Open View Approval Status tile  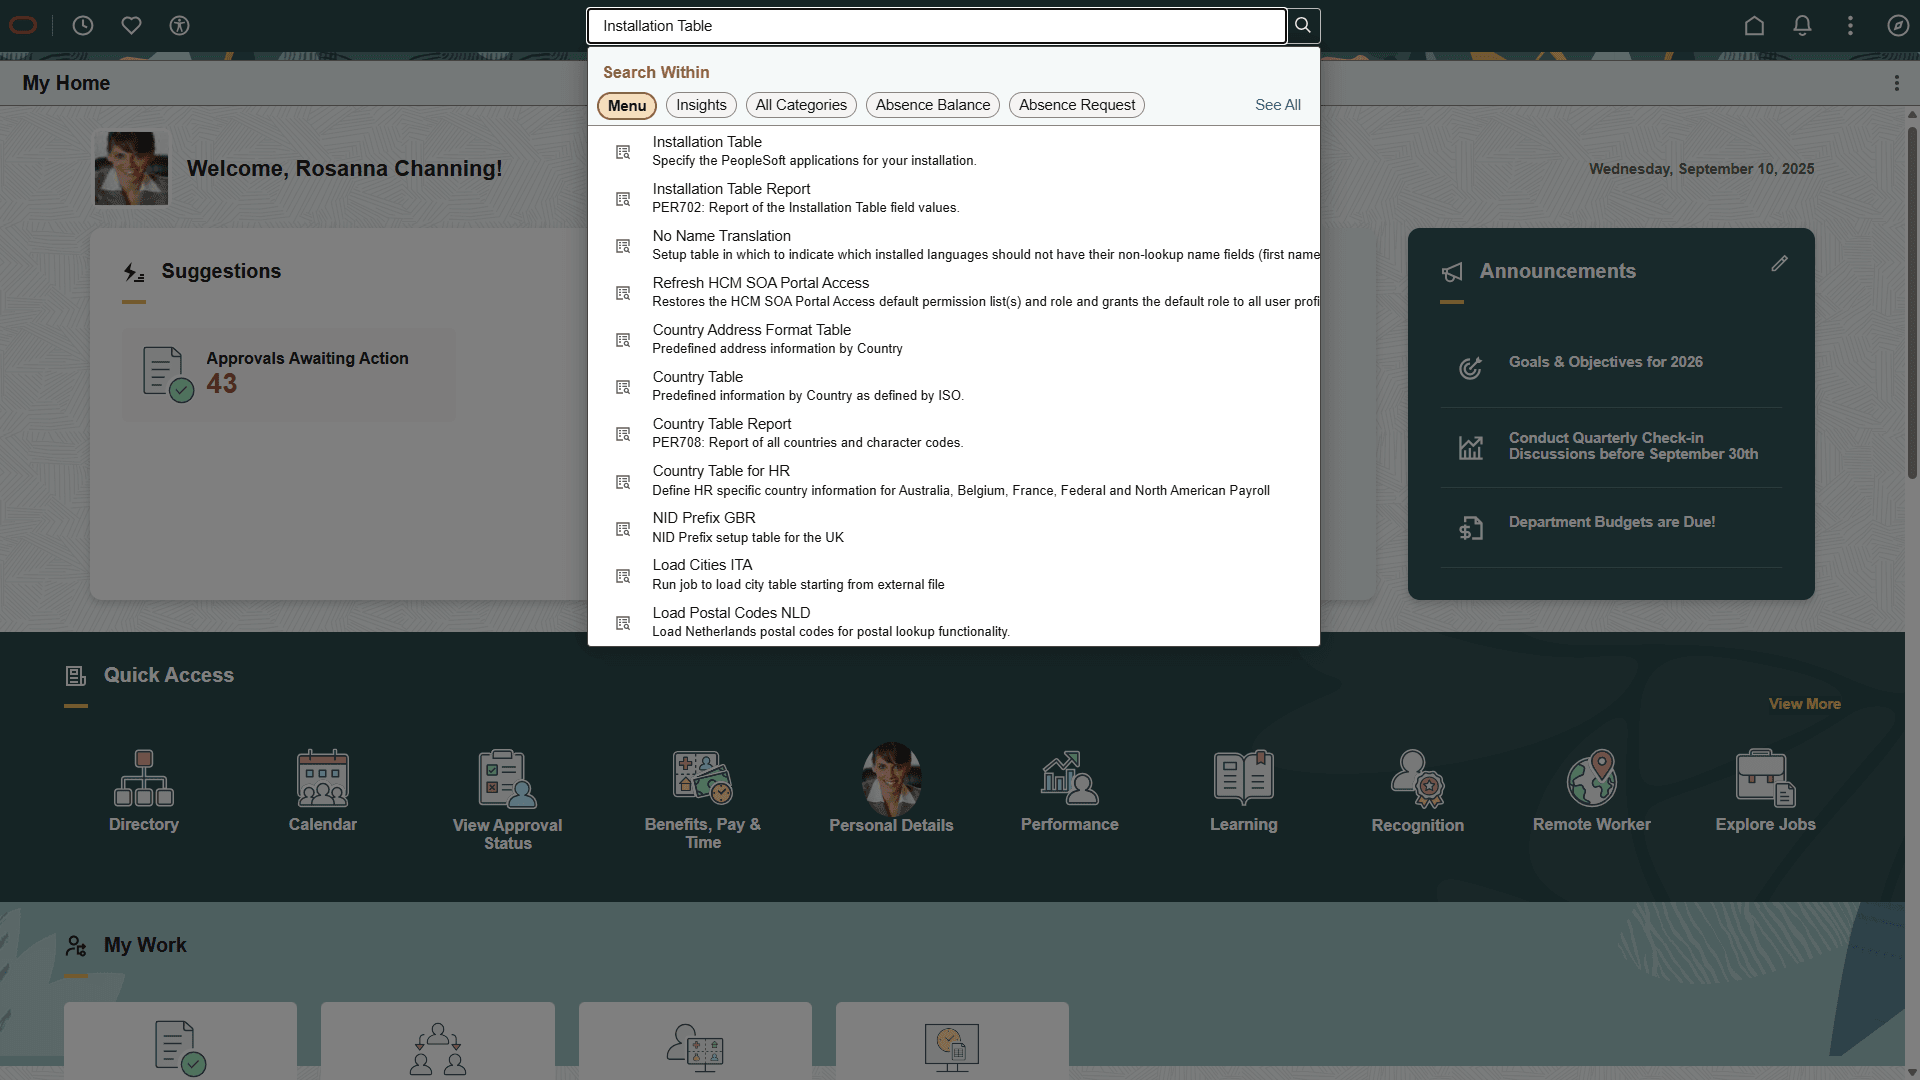(x=507, y=799)
